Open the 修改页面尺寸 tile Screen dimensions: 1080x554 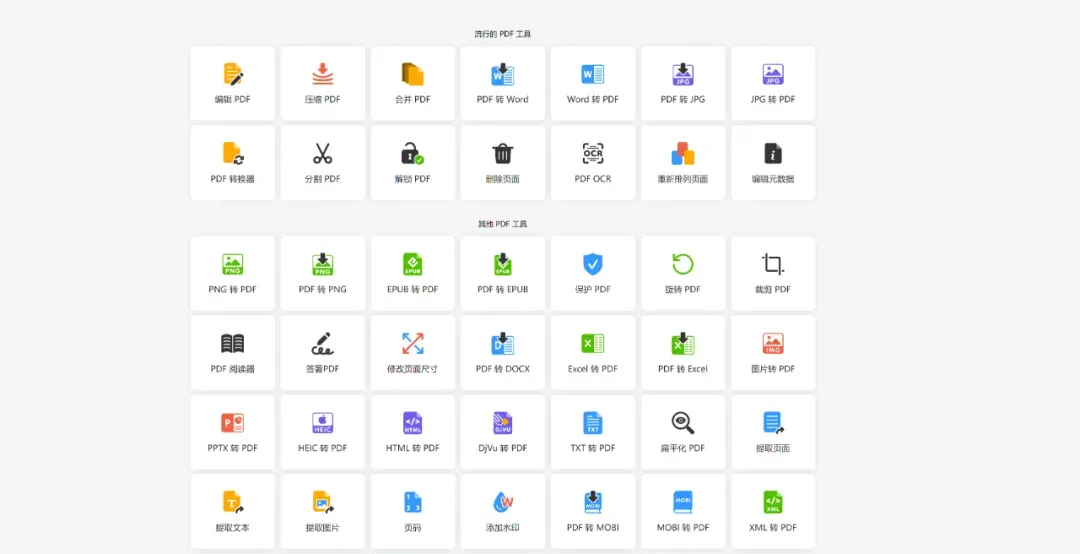click(412, 353)
